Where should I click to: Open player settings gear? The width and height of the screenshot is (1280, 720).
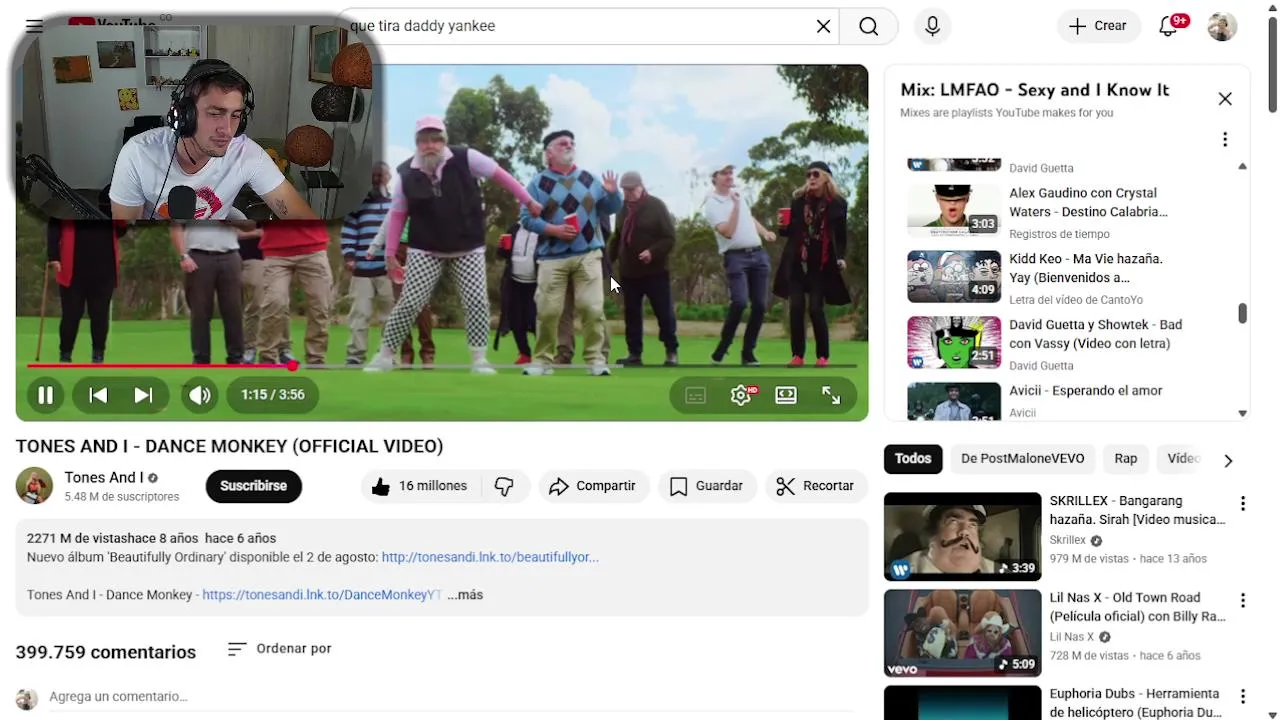point(741,395)
